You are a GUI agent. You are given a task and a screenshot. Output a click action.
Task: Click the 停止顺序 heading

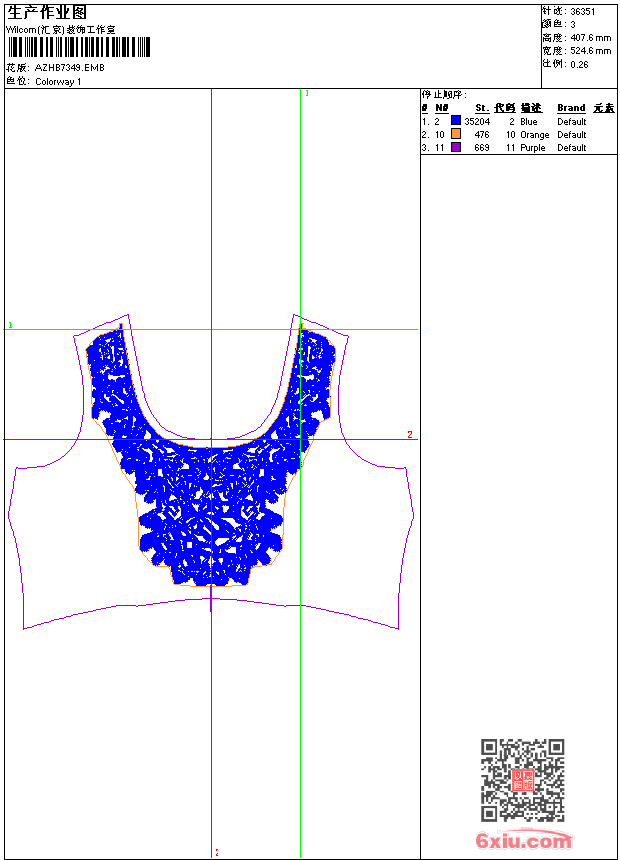coord(444,95)
